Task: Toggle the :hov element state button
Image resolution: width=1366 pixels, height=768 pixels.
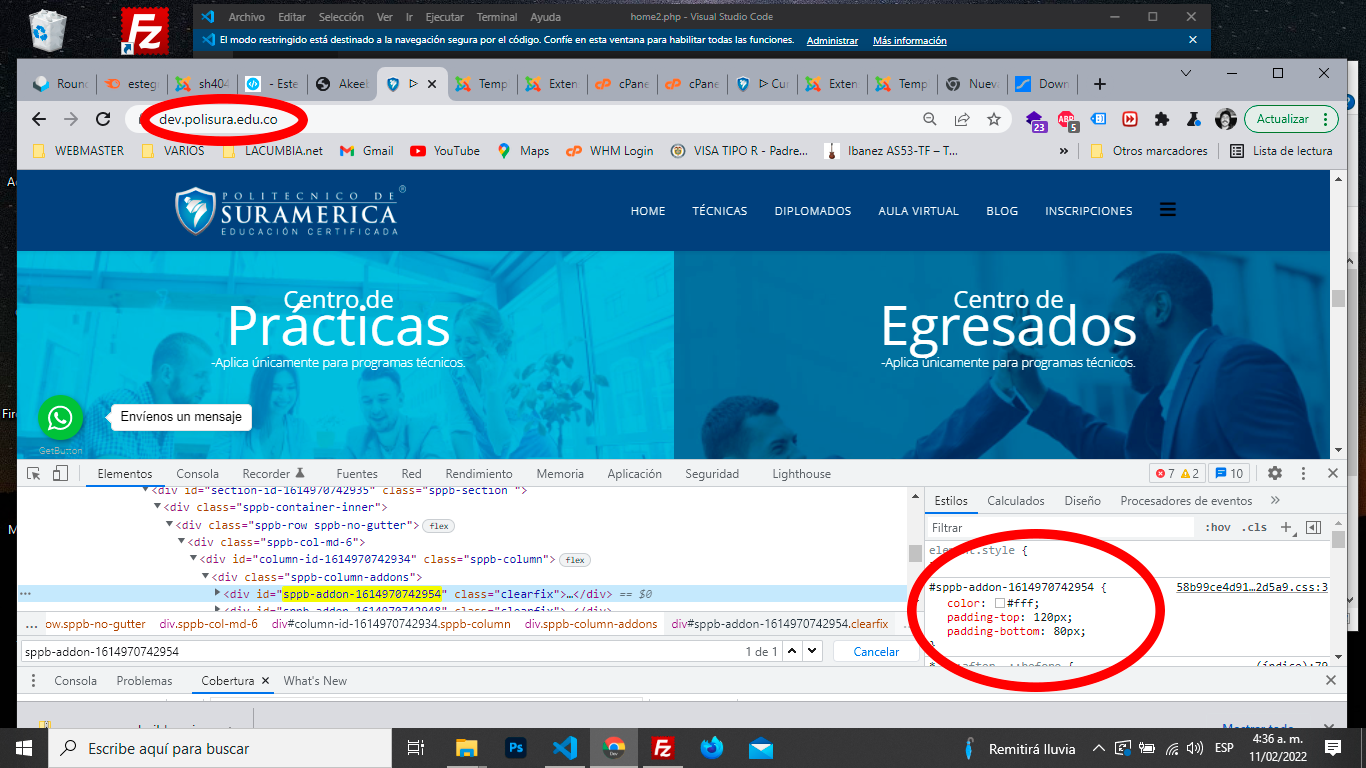Action: (1217, 528)
